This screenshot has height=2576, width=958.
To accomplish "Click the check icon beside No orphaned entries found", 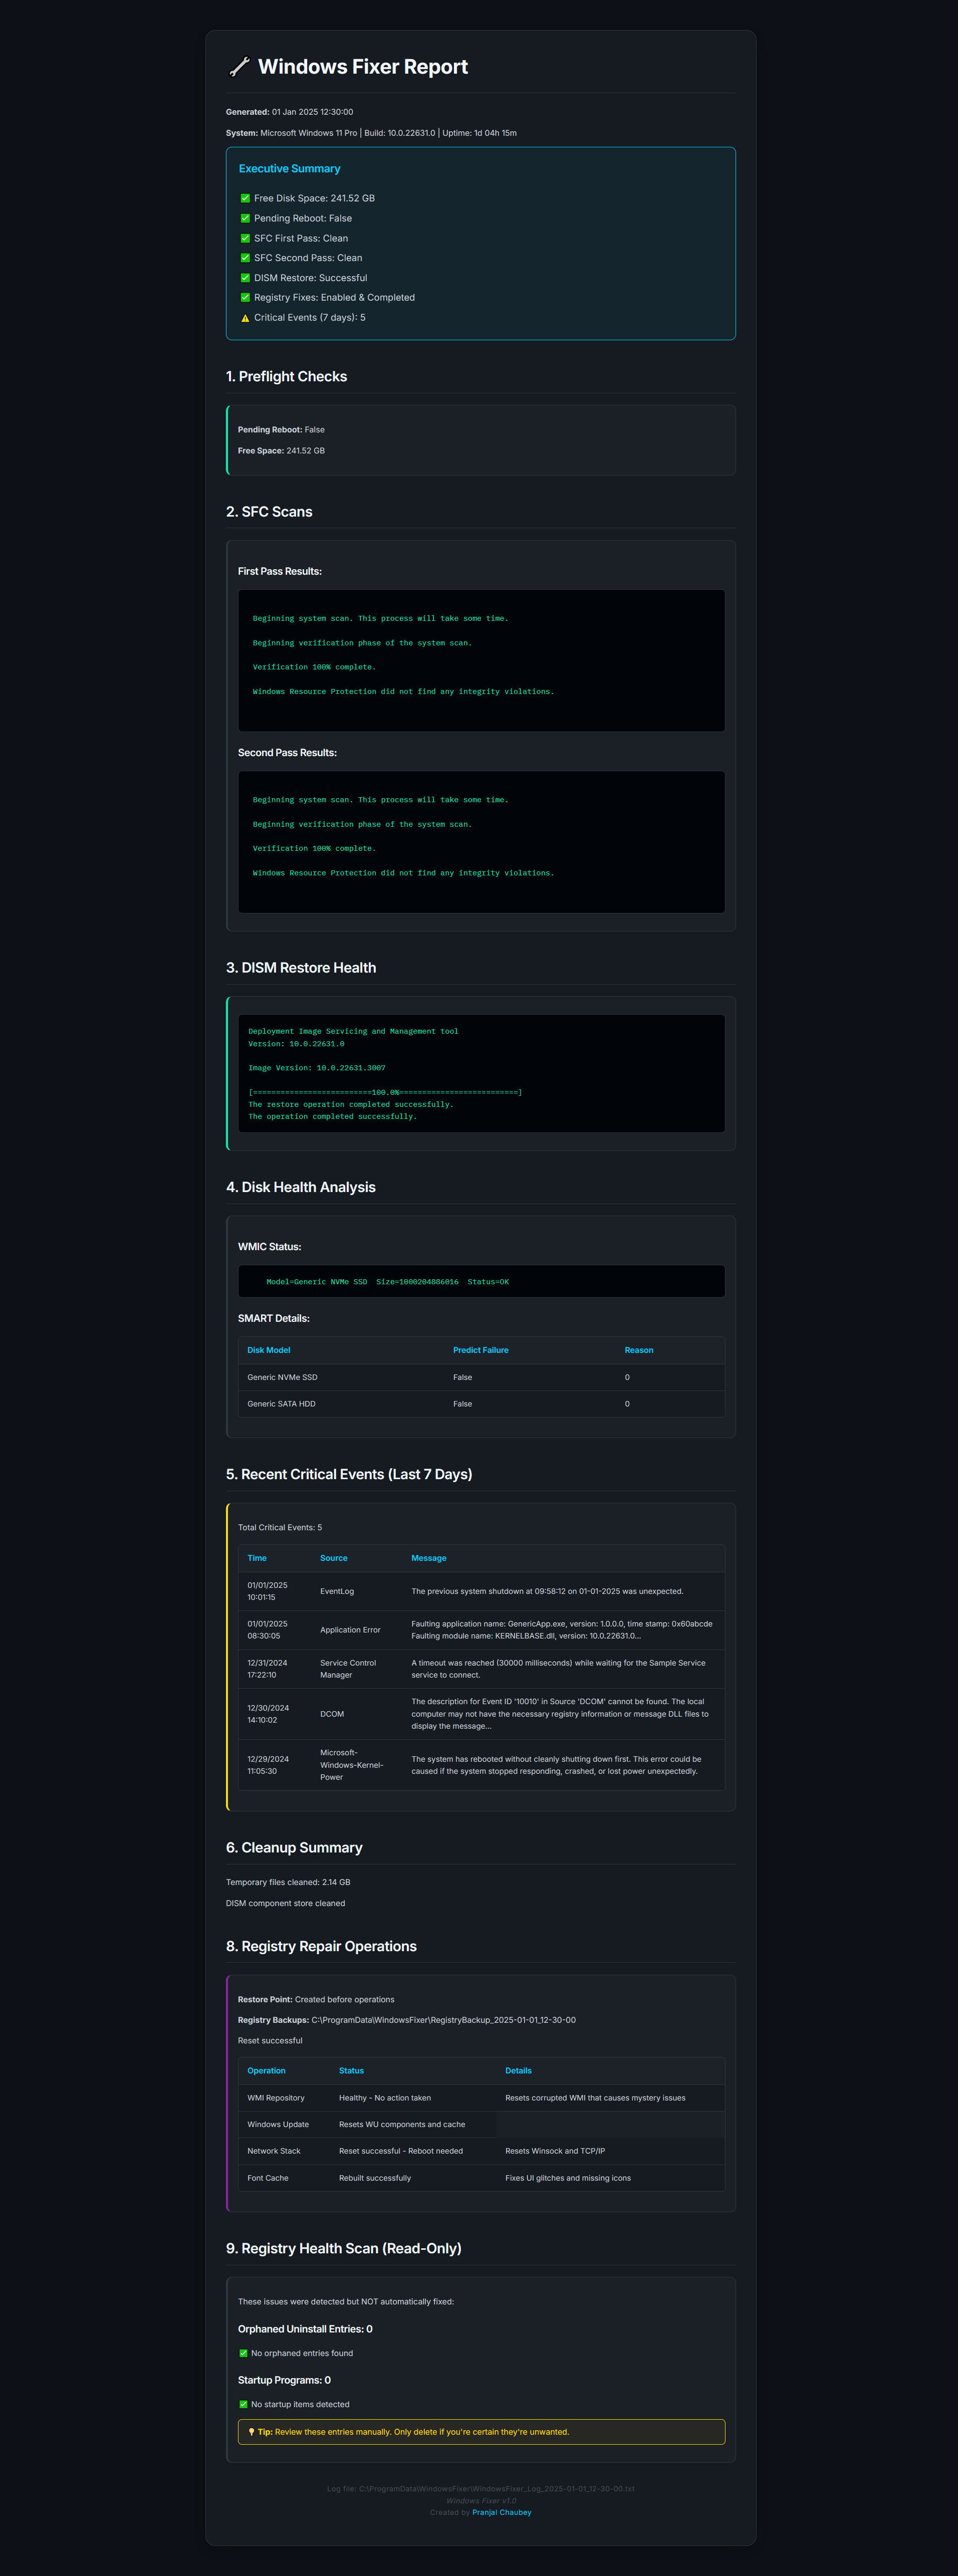I will pos(243,2353).
